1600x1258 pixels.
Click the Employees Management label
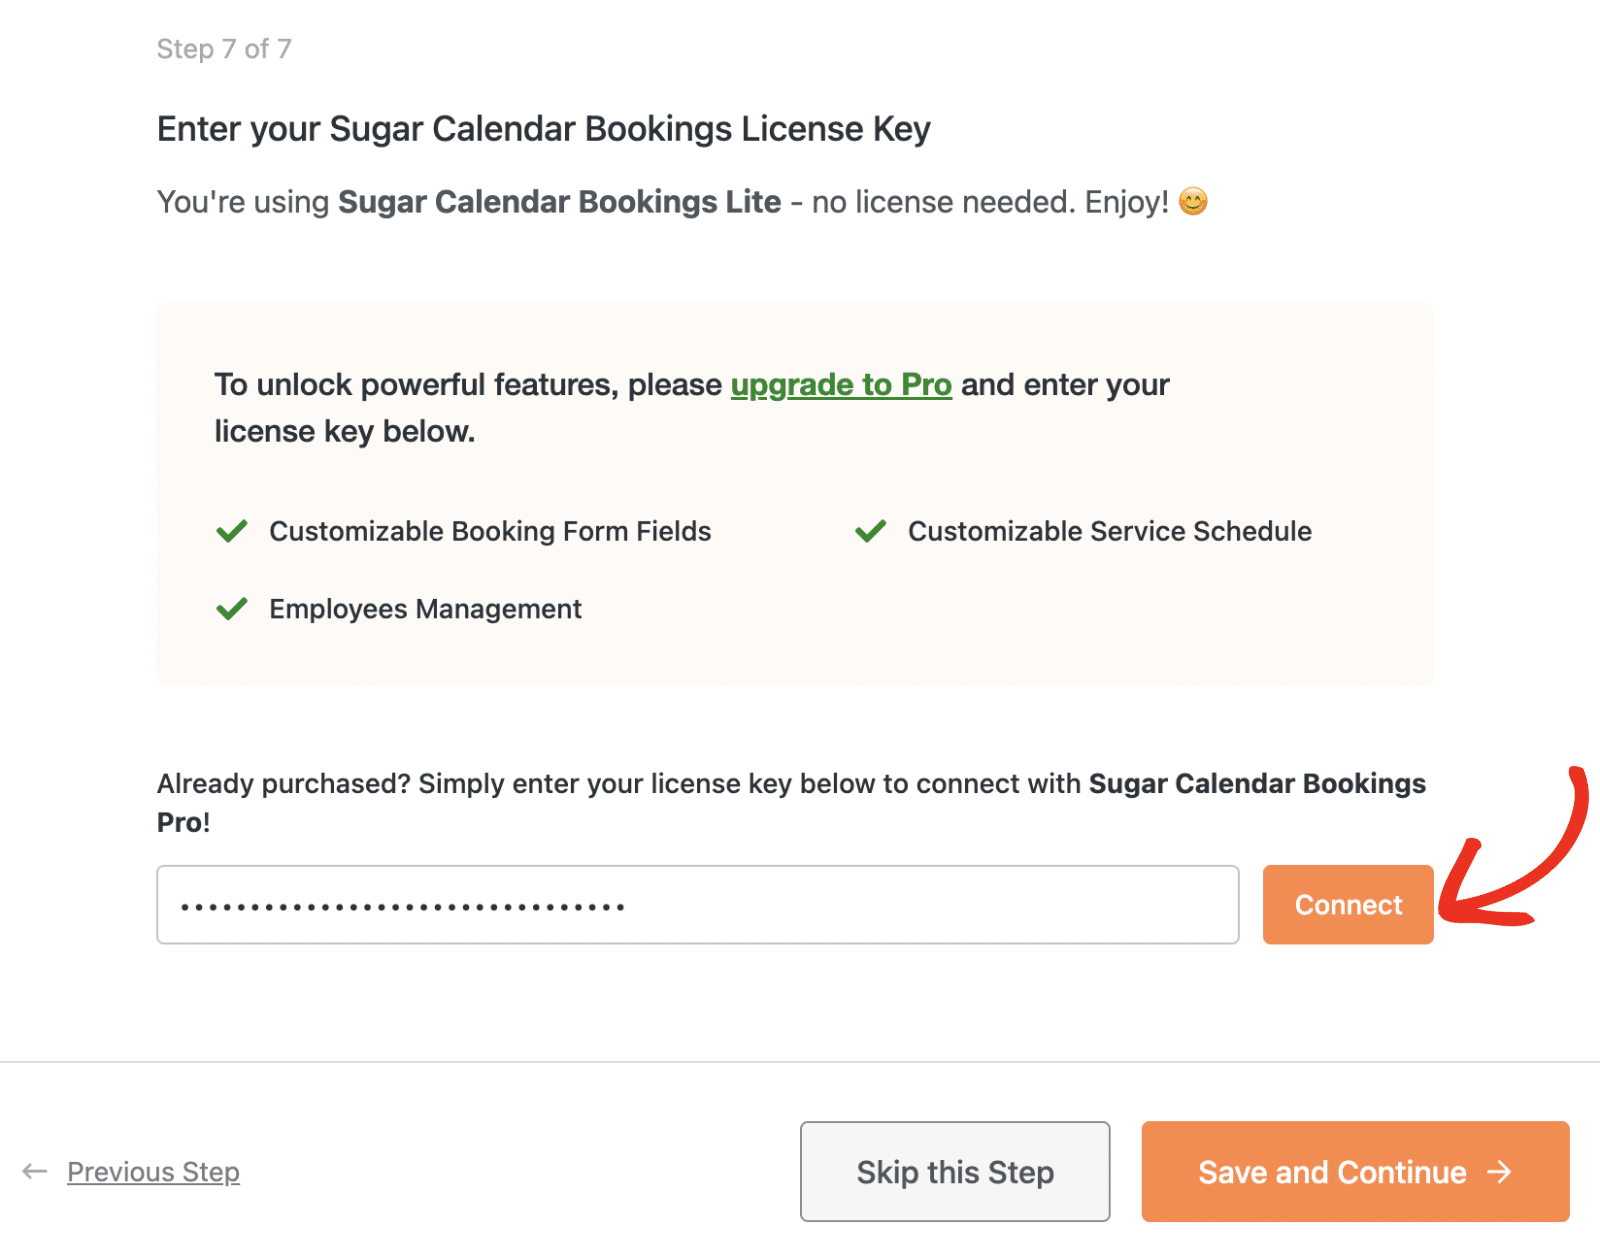tap(424, 608)
